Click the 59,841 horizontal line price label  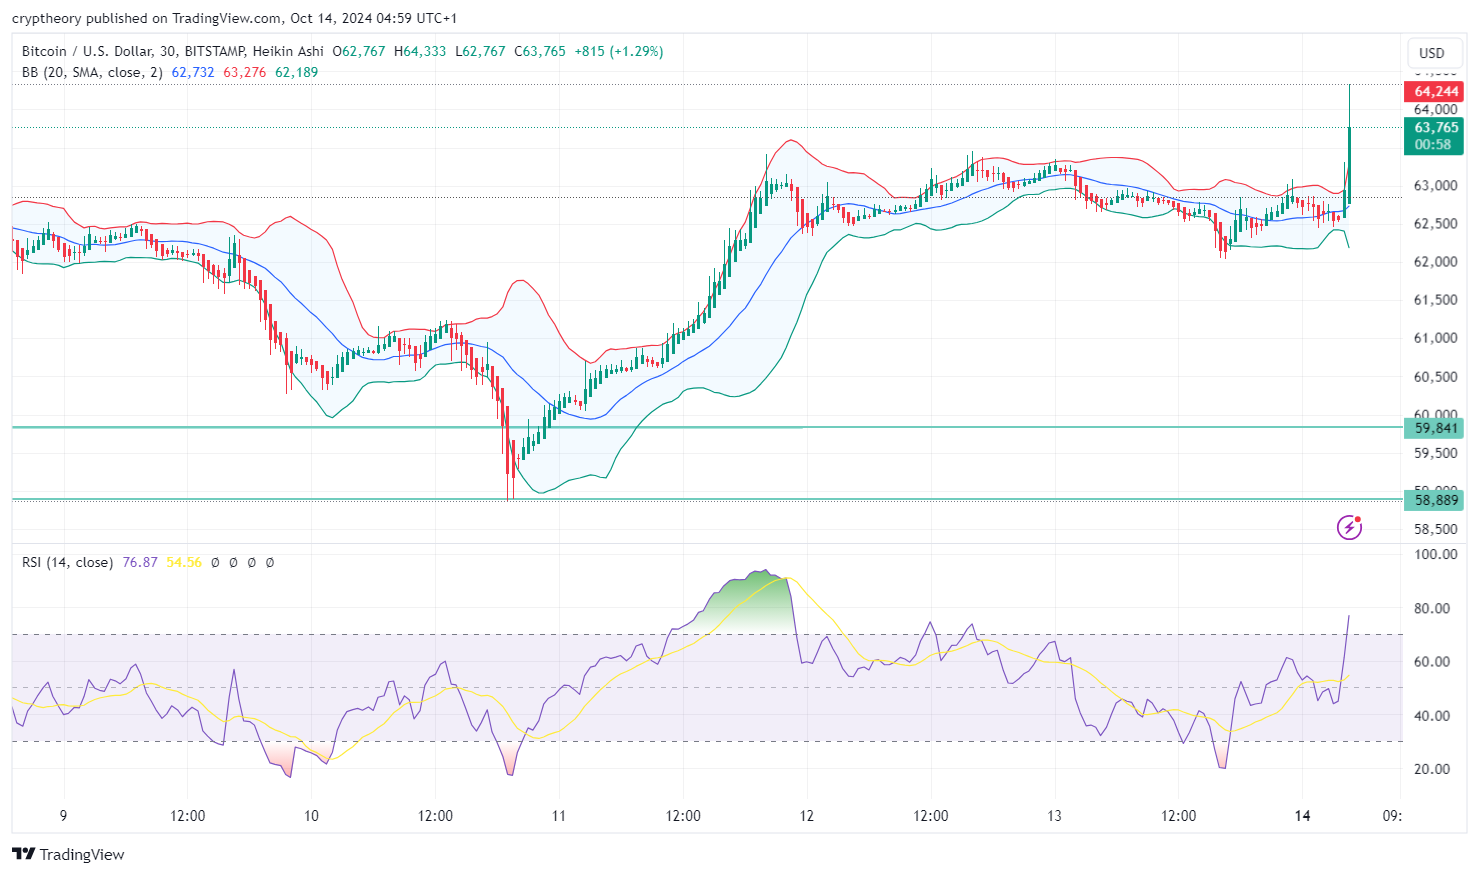pos(1435,428)
